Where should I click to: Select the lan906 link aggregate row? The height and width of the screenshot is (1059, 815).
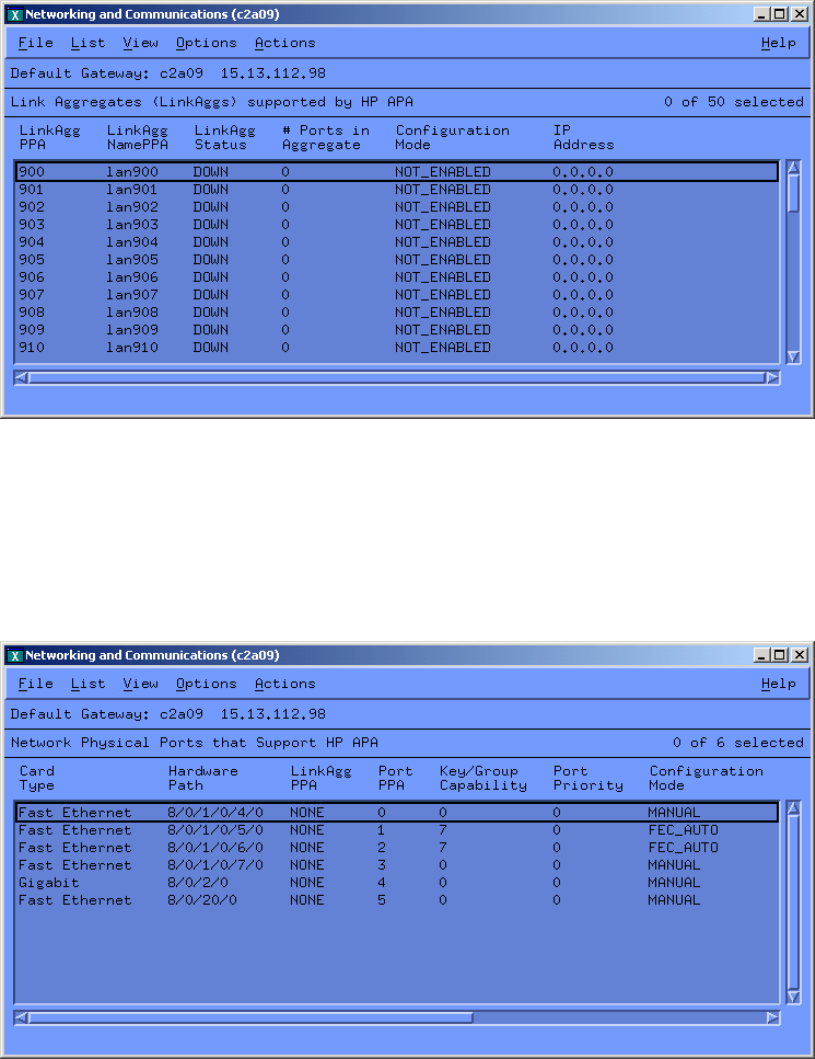point(396,277)
